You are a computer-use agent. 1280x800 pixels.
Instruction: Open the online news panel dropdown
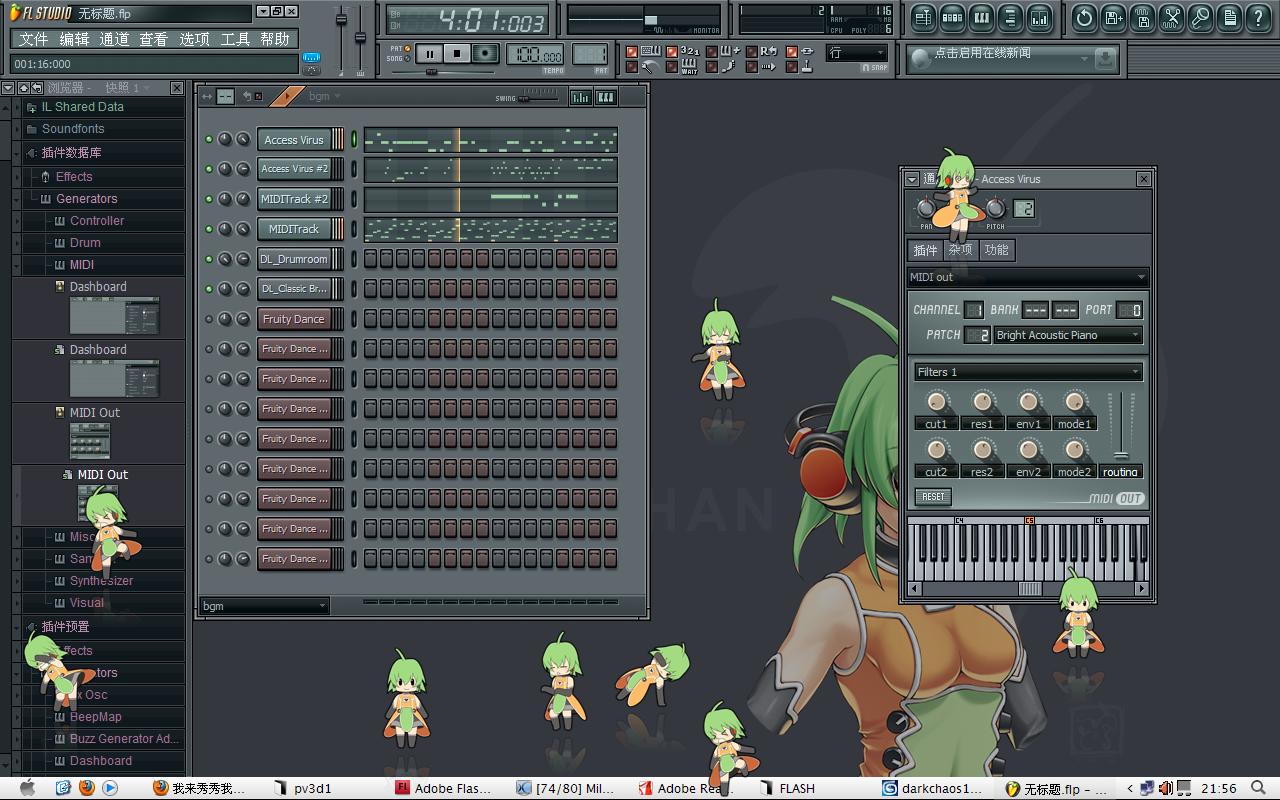(1084, 60)
